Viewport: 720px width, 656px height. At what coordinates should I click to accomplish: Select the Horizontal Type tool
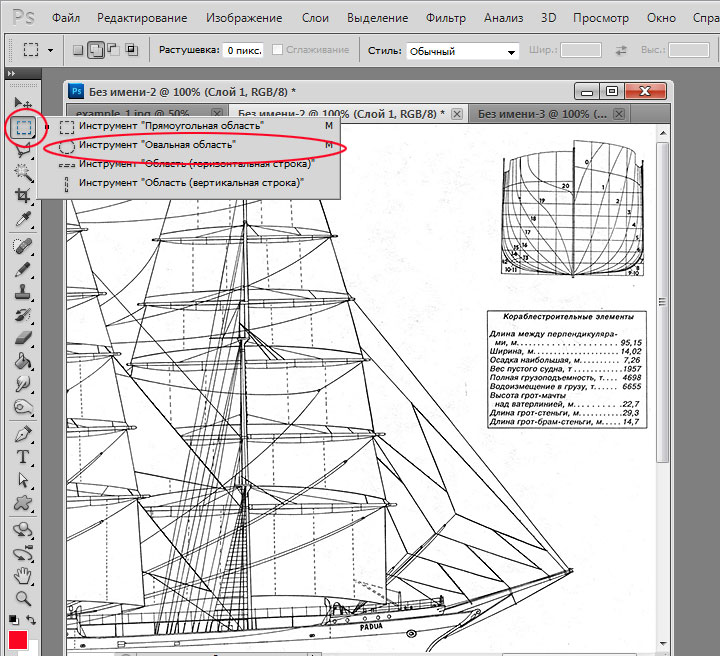(x=23, y=457)
